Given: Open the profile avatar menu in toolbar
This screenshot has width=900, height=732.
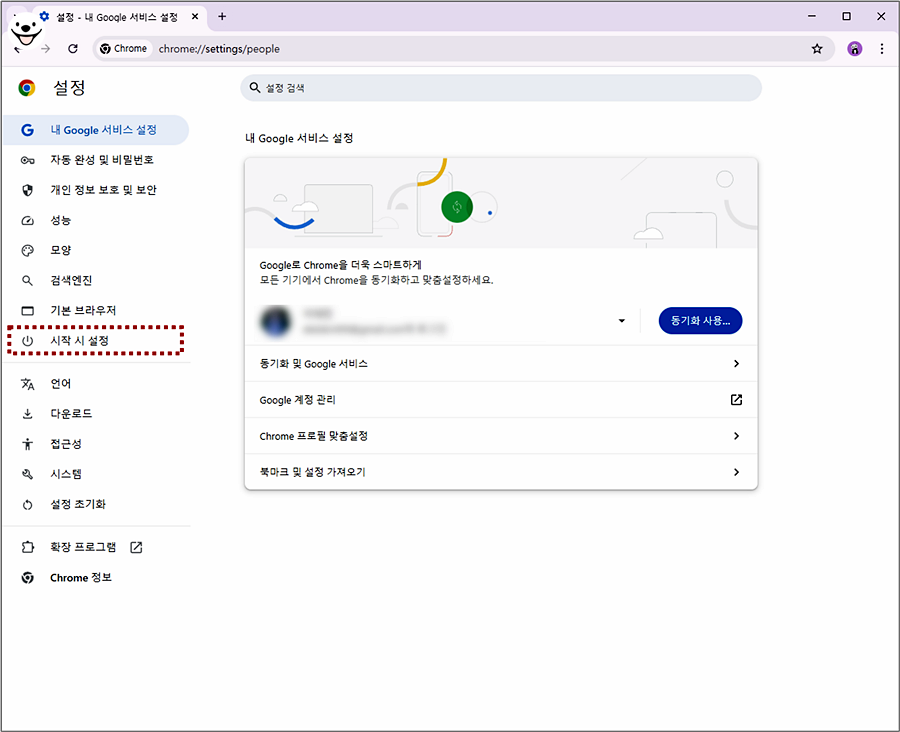Looking at the screenshot, I should click(x=855, y=49).
